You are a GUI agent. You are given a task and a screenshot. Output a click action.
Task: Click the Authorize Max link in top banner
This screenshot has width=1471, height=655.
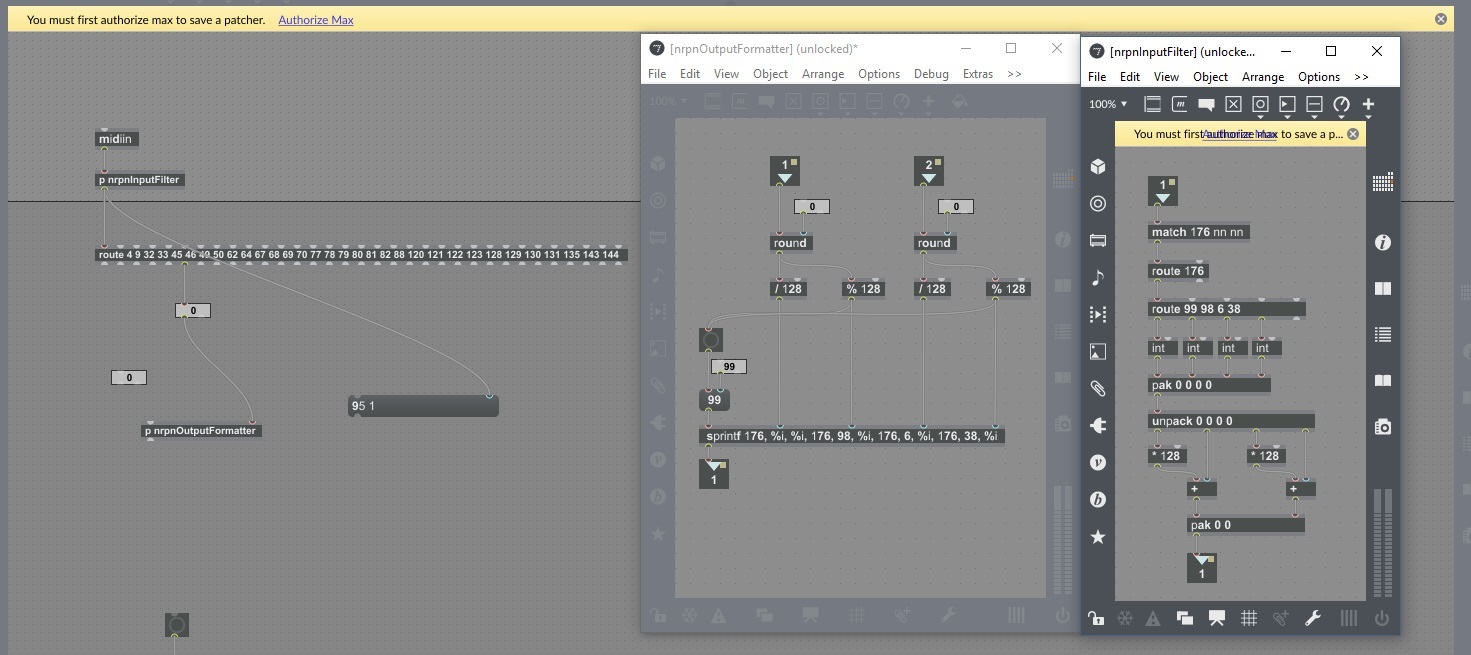[315, 20]
